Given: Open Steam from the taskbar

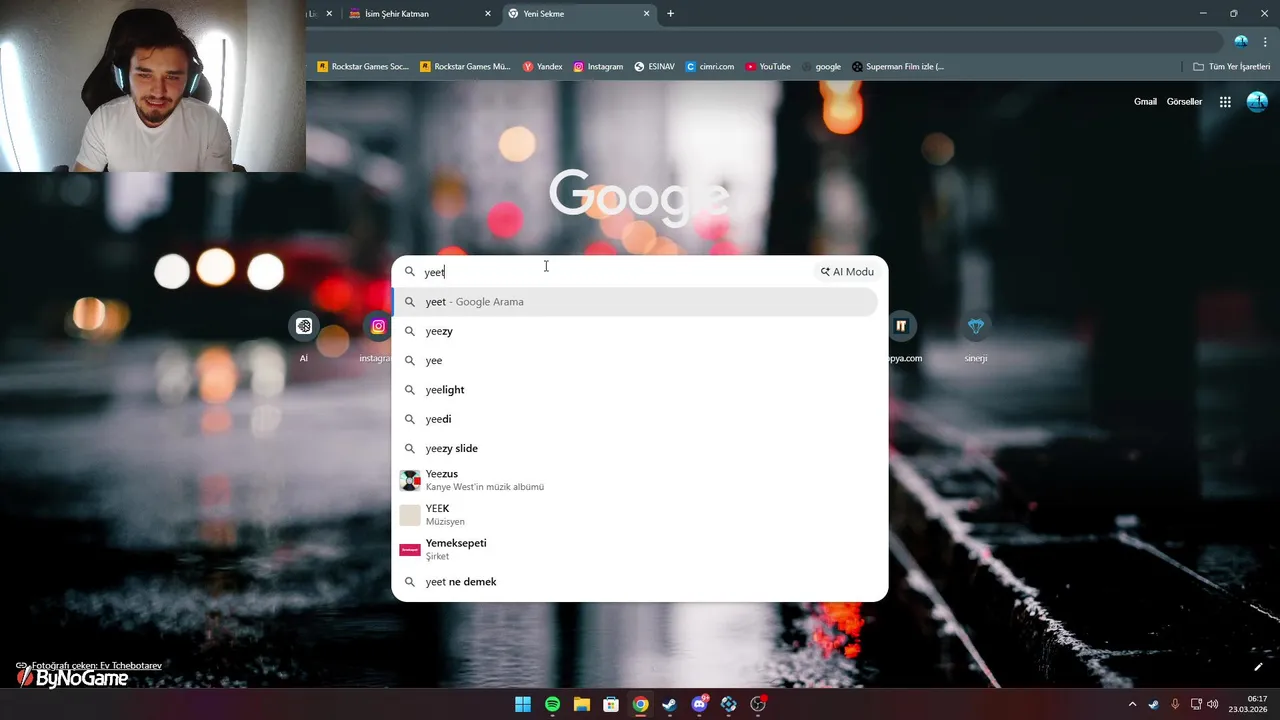Looking at the screenshot, I should click(x=670, y=704).
